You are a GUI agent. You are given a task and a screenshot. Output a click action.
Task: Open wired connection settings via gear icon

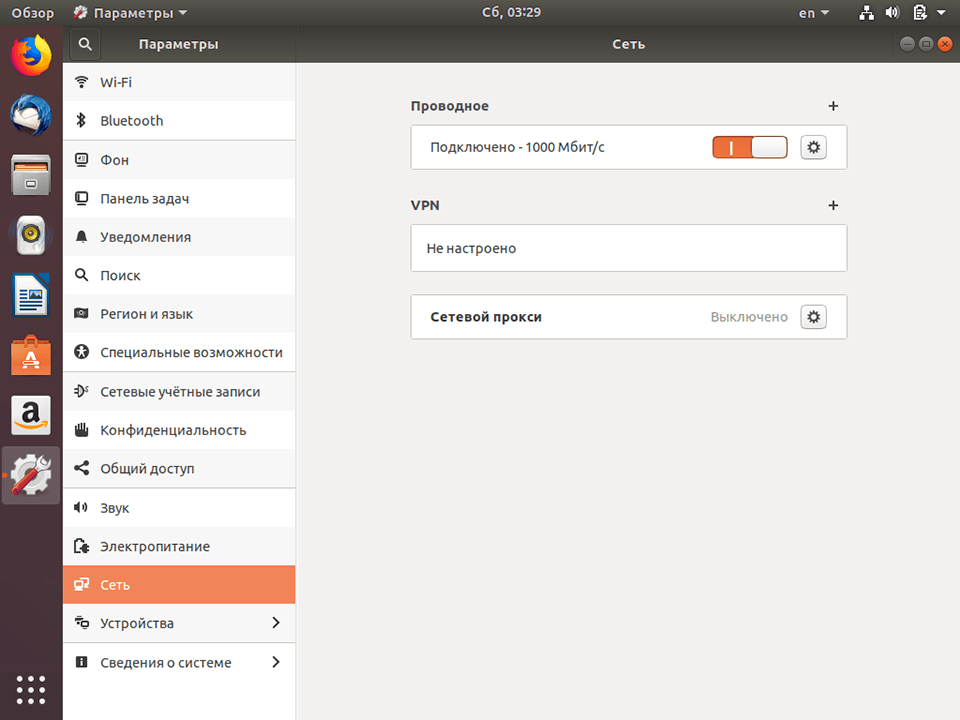(x=813, y=146)
